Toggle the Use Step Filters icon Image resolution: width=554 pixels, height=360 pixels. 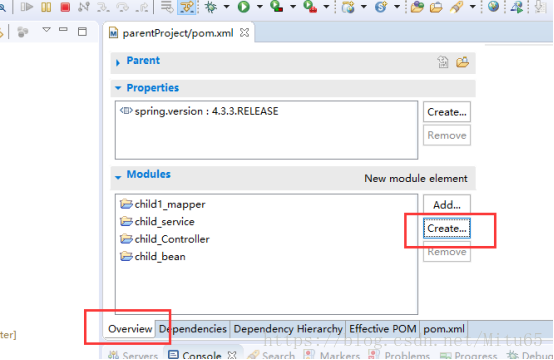click(187, 7)
